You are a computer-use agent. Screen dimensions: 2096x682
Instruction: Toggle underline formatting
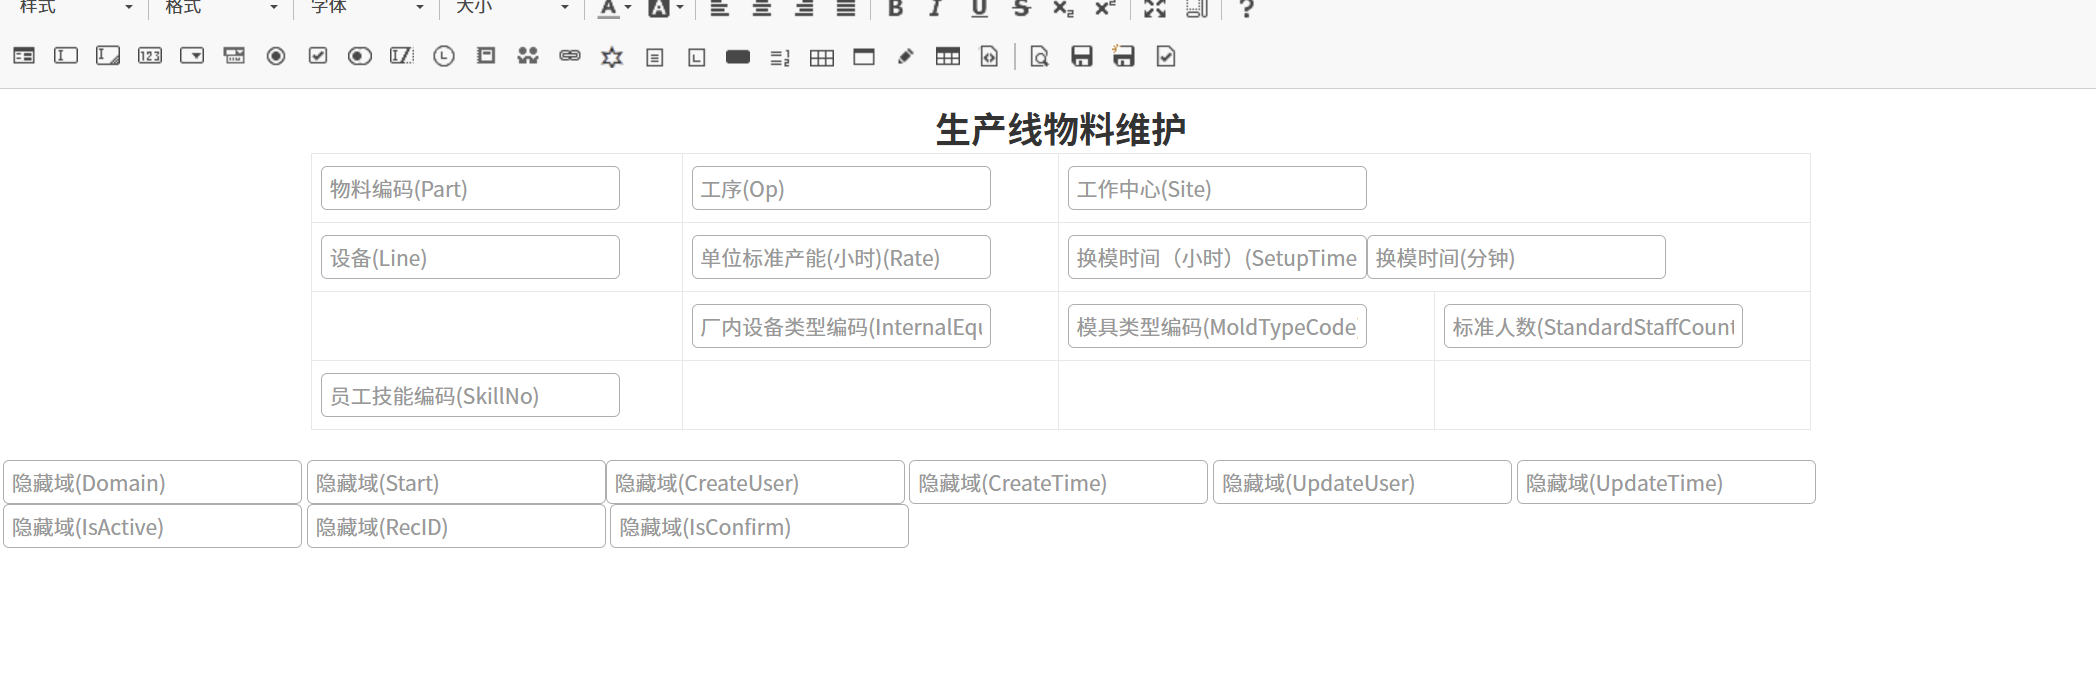(979, 9)
